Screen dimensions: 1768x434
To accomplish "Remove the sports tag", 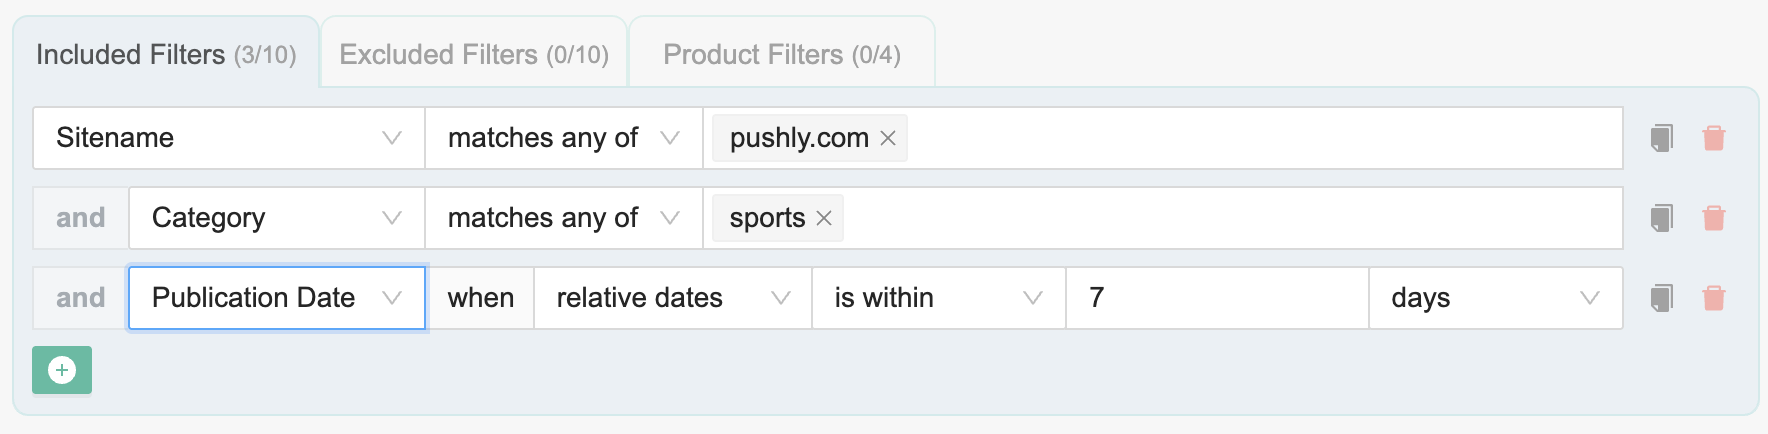I will click(824, 219).
